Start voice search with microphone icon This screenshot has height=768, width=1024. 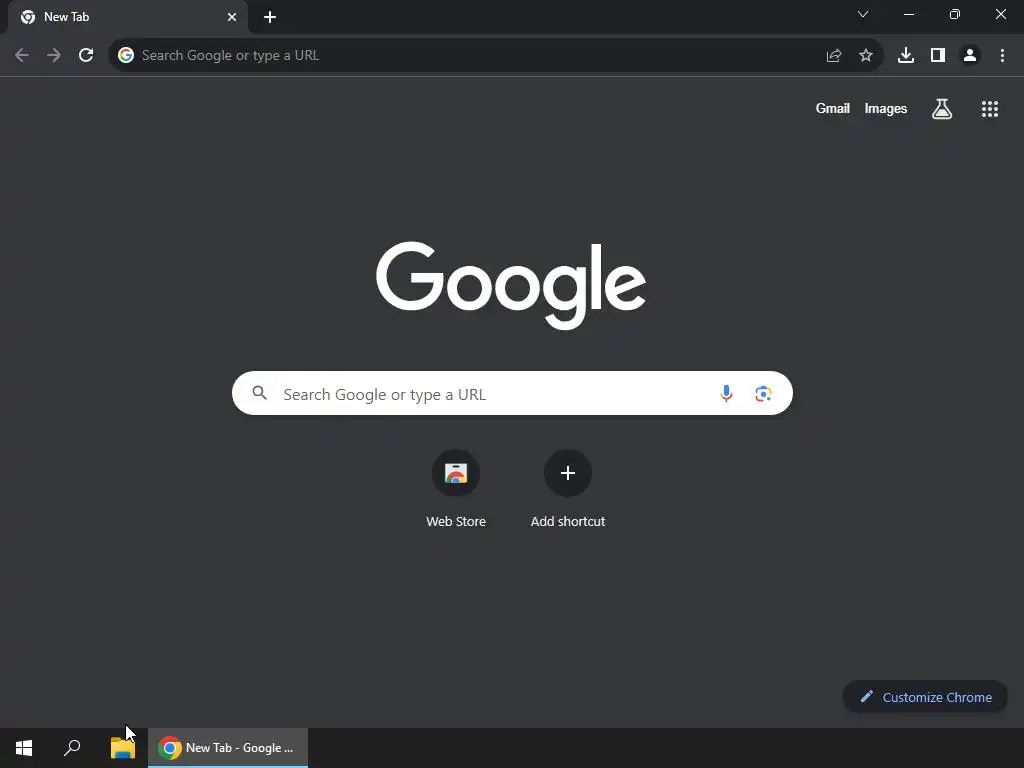tap(726, 393)
